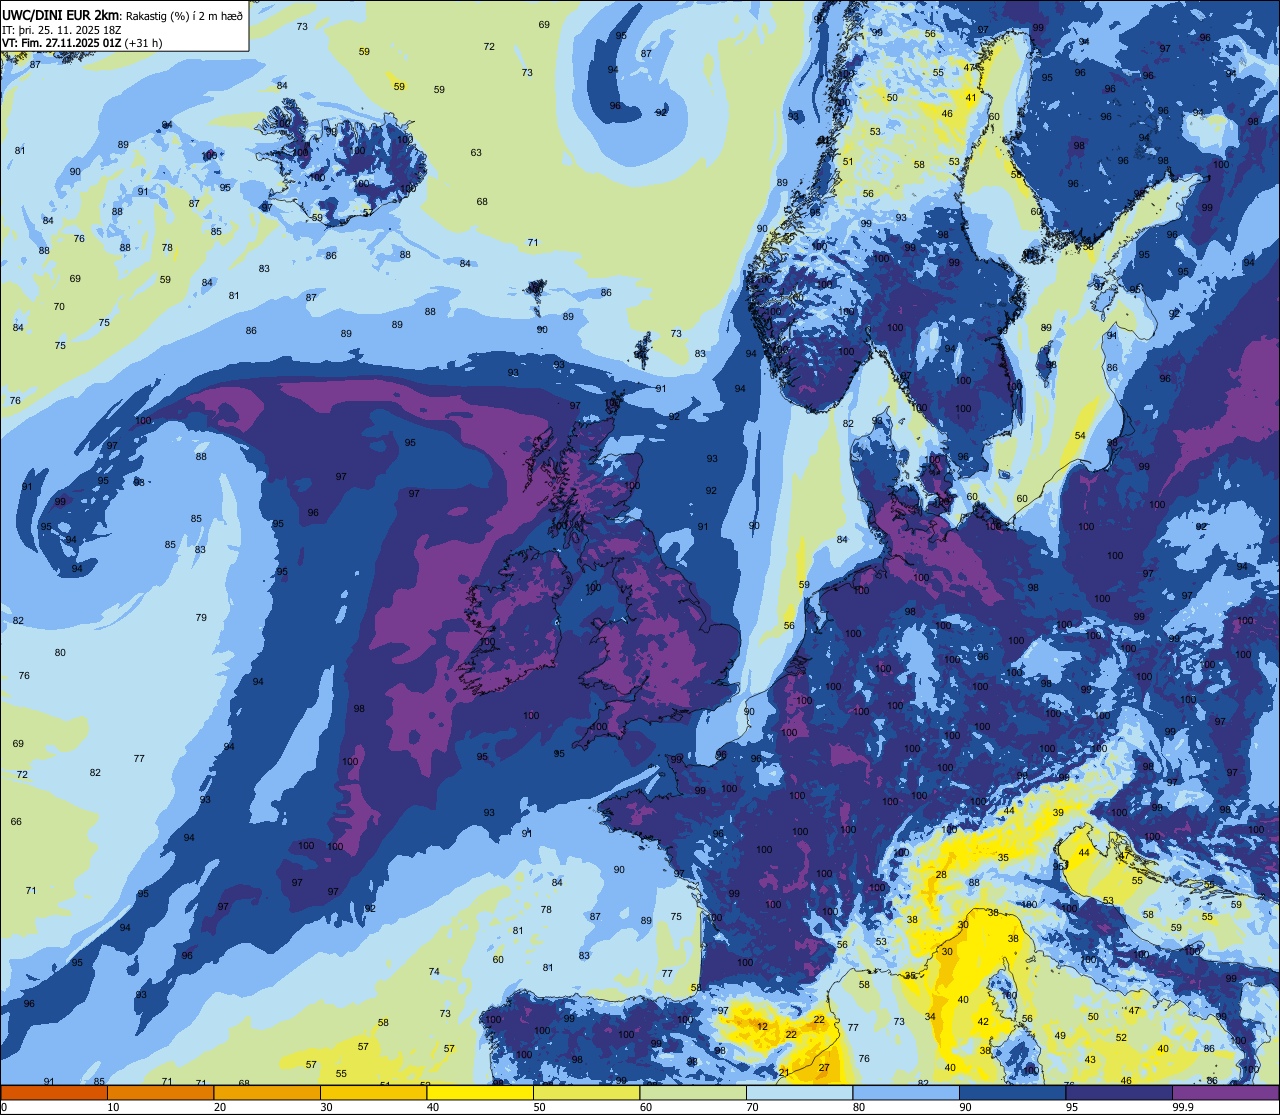Pick the 70–80 % pale blue legend segment
Viewport: 1280px width, 1115px height.
pyautogui.click(x=799, y=1092)
